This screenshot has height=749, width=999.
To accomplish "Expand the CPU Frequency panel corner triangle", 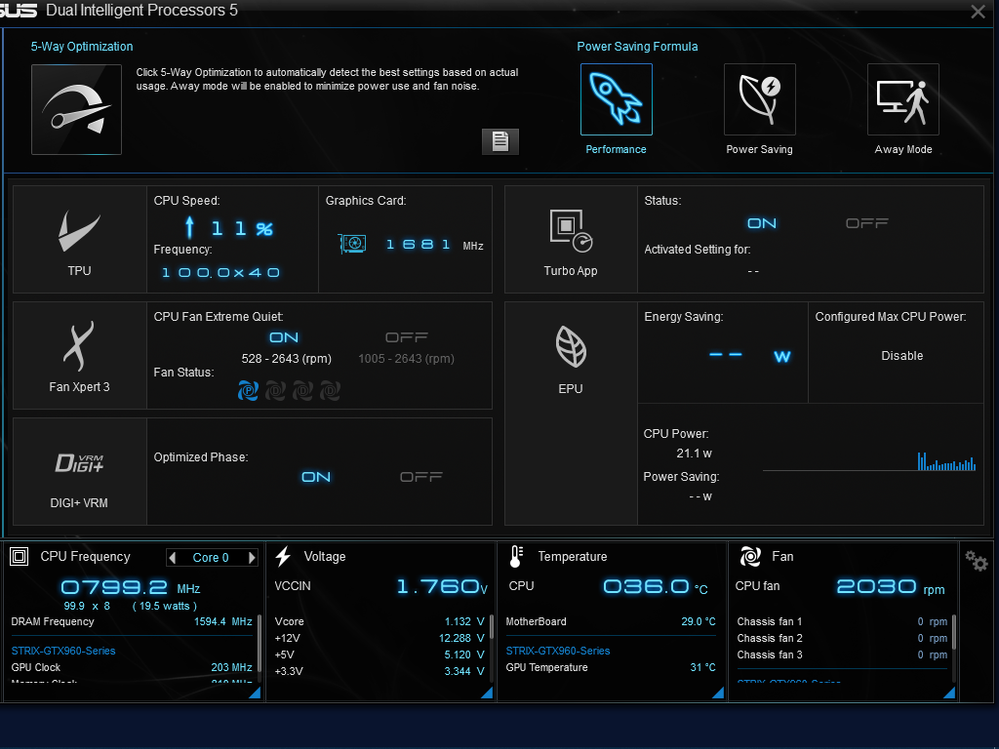I will pyautogui.click(x=255, y=693).
